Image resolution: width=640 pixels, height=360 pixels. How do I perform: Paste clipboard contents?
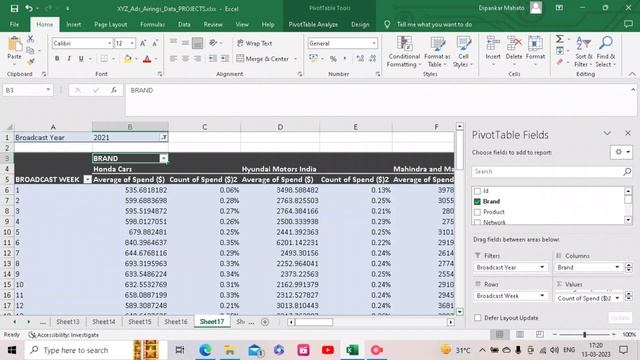pos(14,49)
